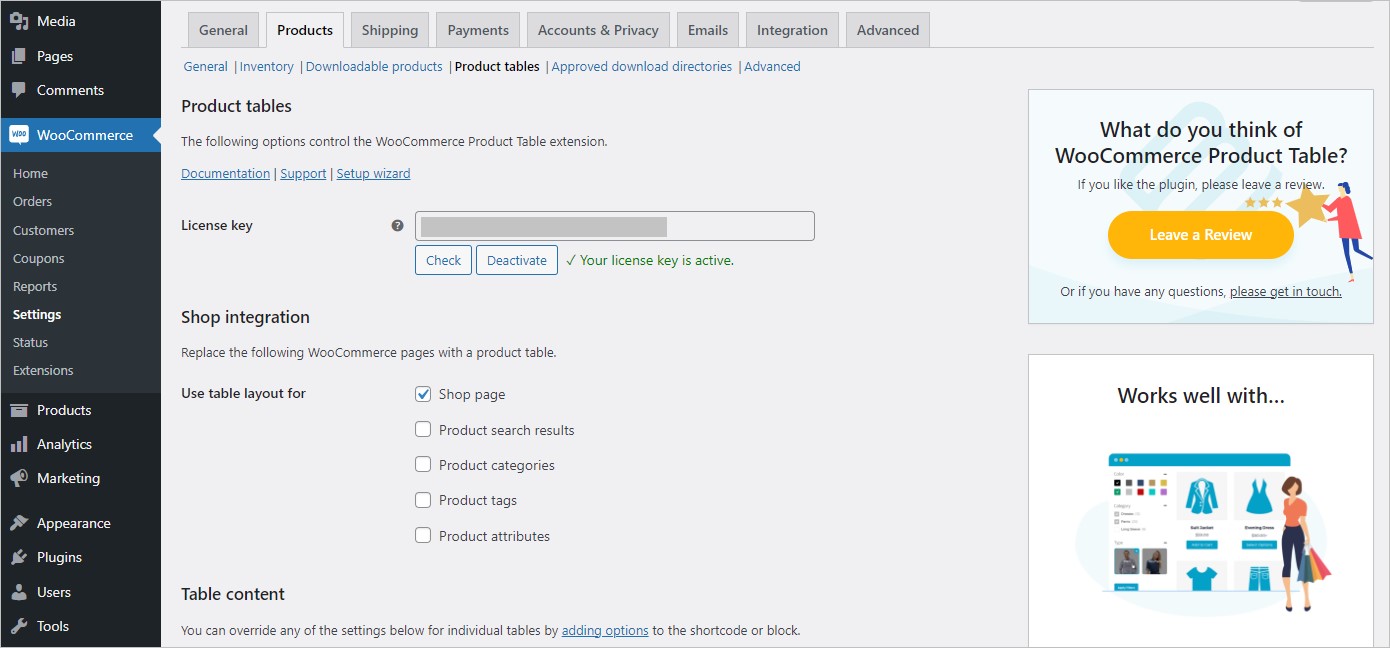Viewport: 1390px width, 648px height.
Task: Open the WooCommerce menu icon in sidebar
Action: (x=18, y=134)
